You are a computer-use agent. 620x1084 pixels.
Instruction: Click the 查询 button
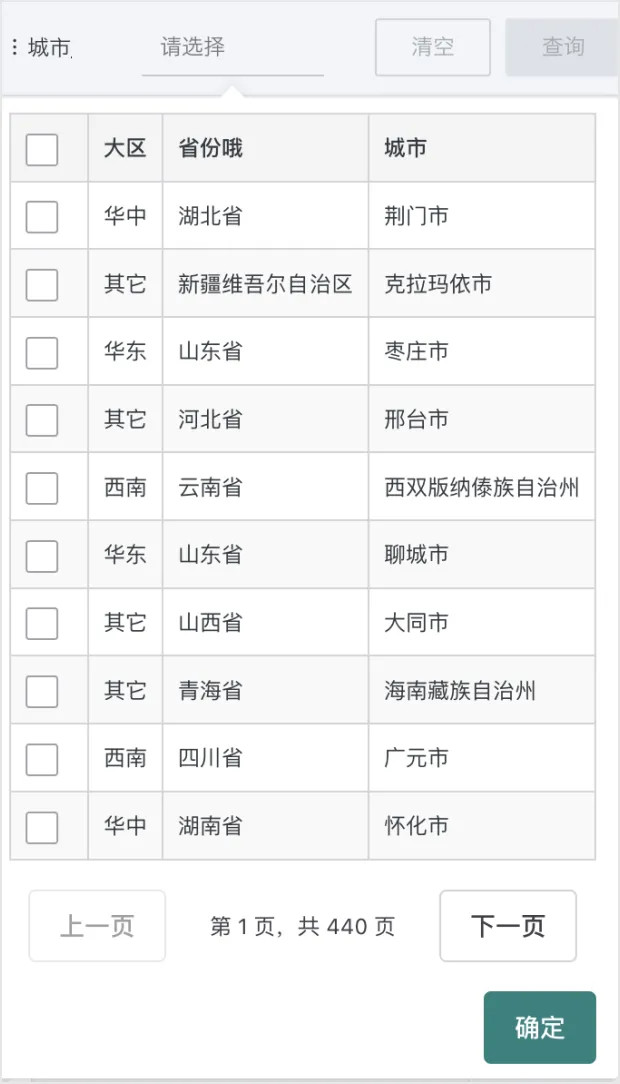point(561,47)
